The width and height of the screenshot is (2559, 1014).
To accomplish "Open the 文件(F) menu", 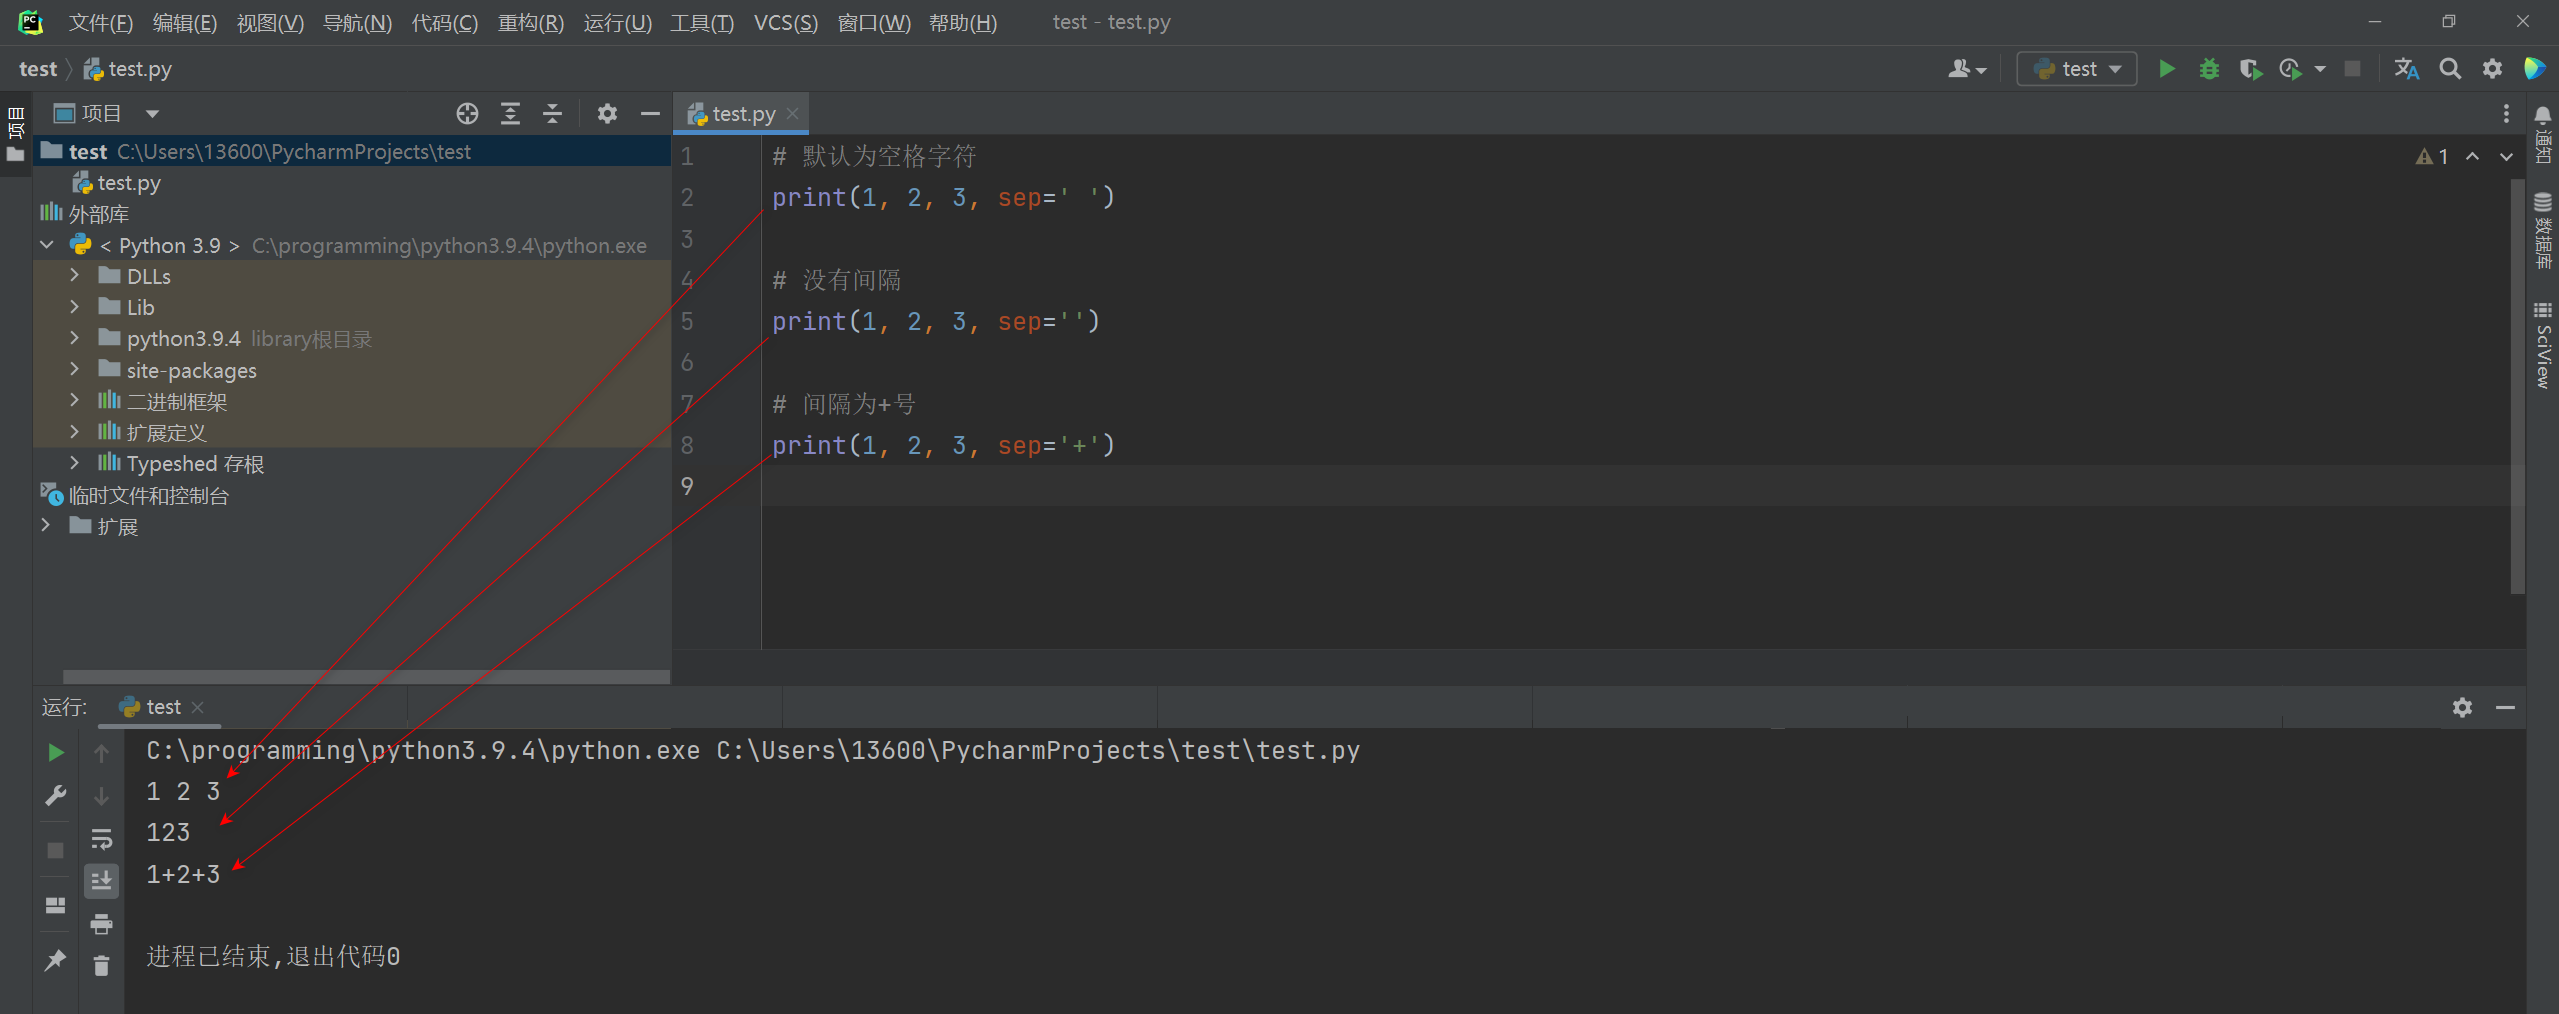I will click(100, 22).
